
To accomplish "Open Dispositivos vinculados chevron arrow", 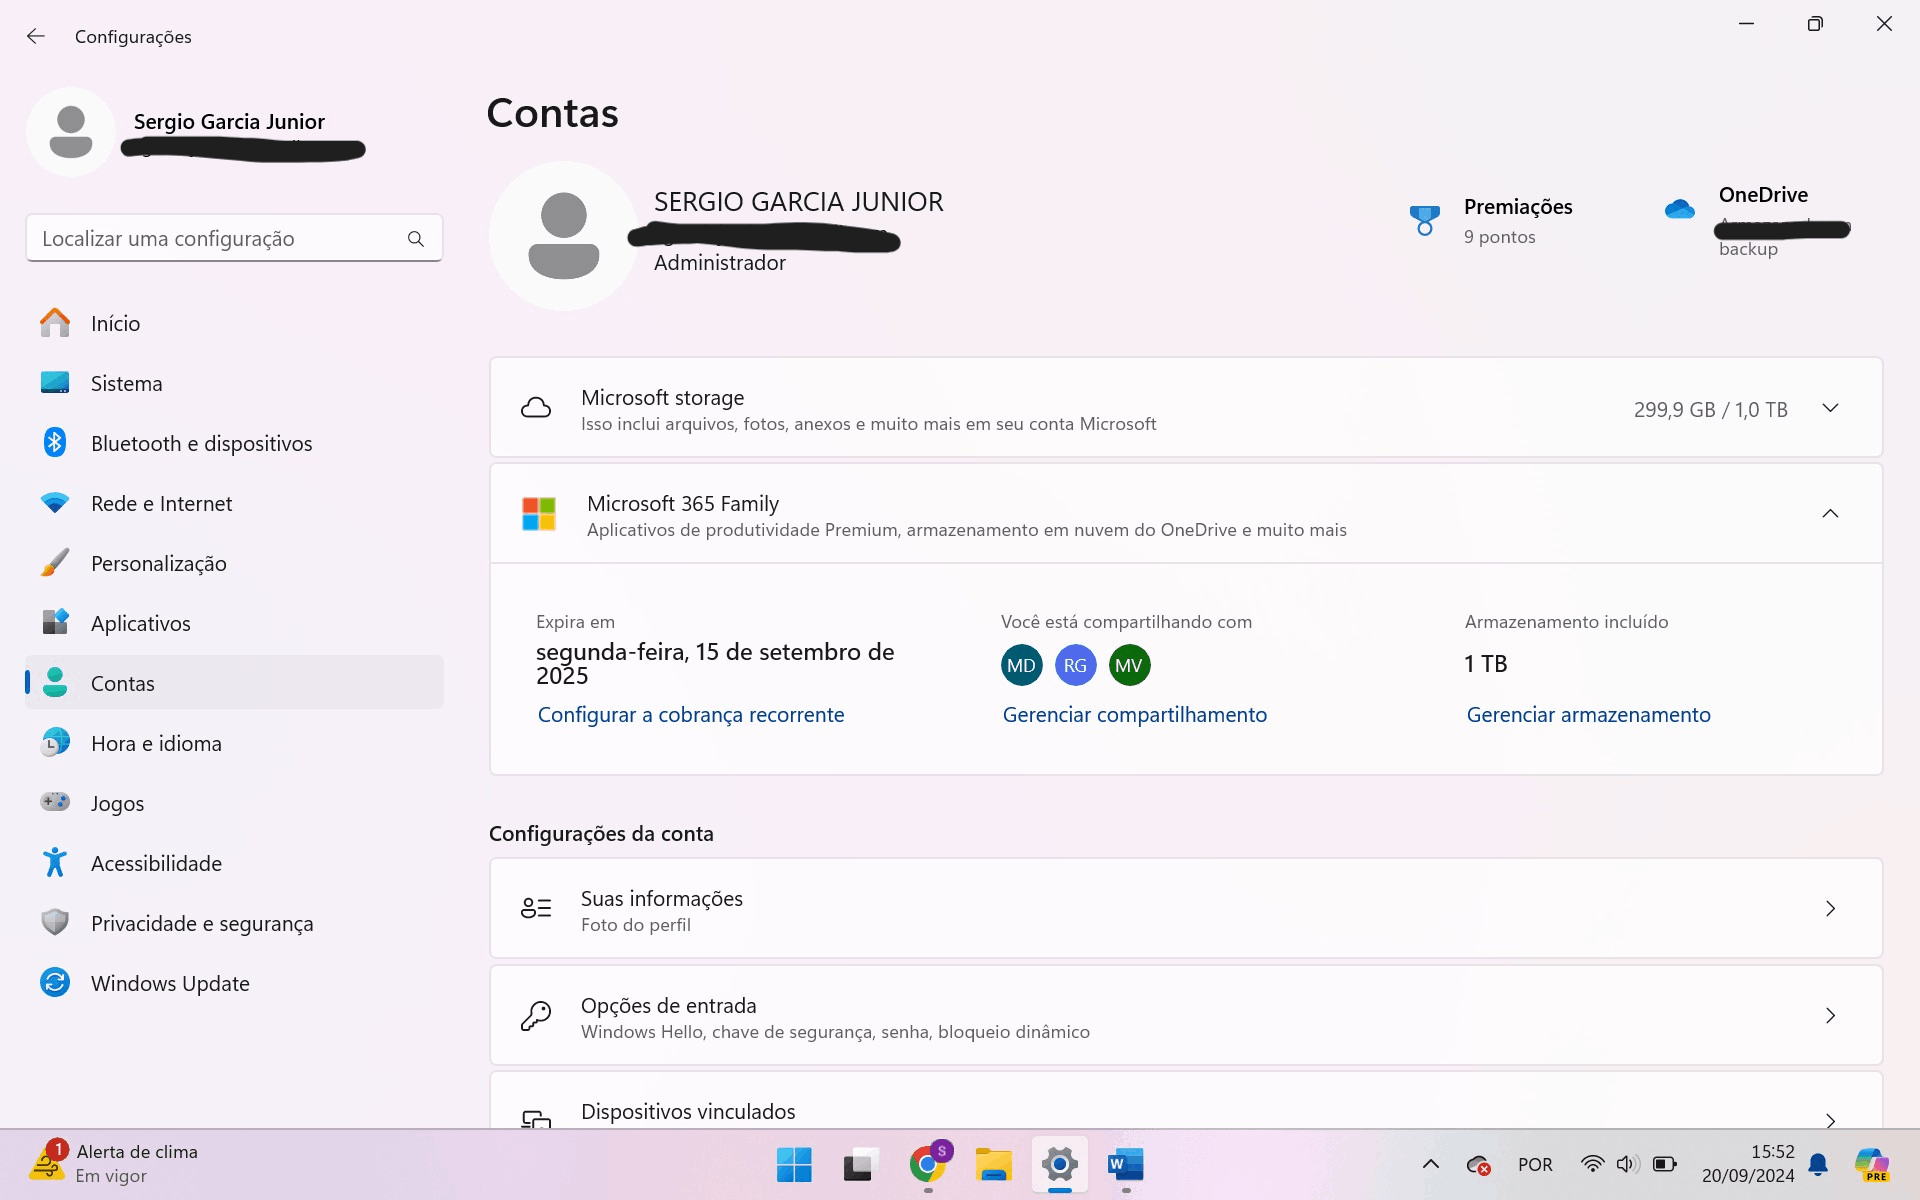I will (x=1830, y=1120).
